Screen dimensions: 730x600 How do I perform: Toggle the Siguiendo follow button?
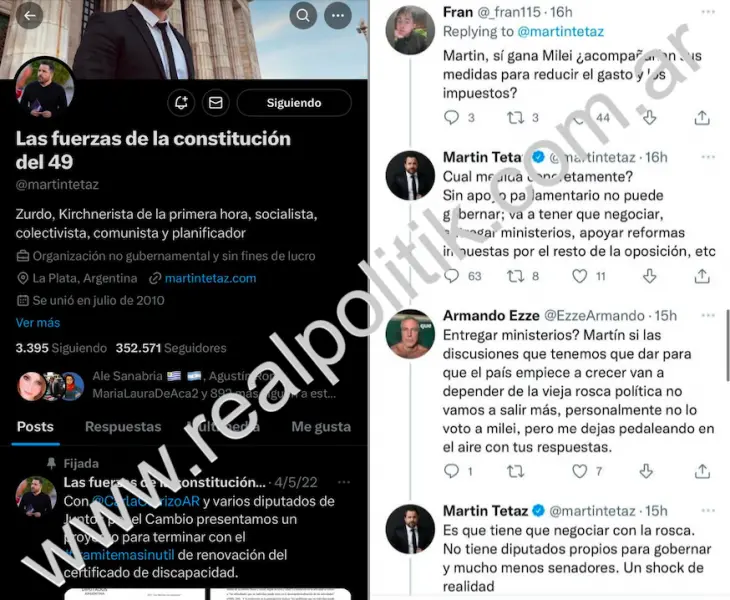click(294, 102)
